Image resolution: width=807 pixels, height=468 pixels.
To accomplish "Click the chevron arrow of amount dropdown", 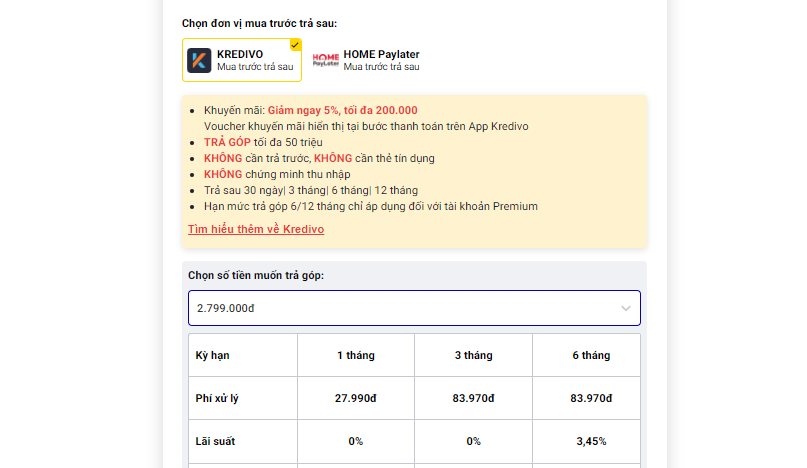I will tap(625, 308).
